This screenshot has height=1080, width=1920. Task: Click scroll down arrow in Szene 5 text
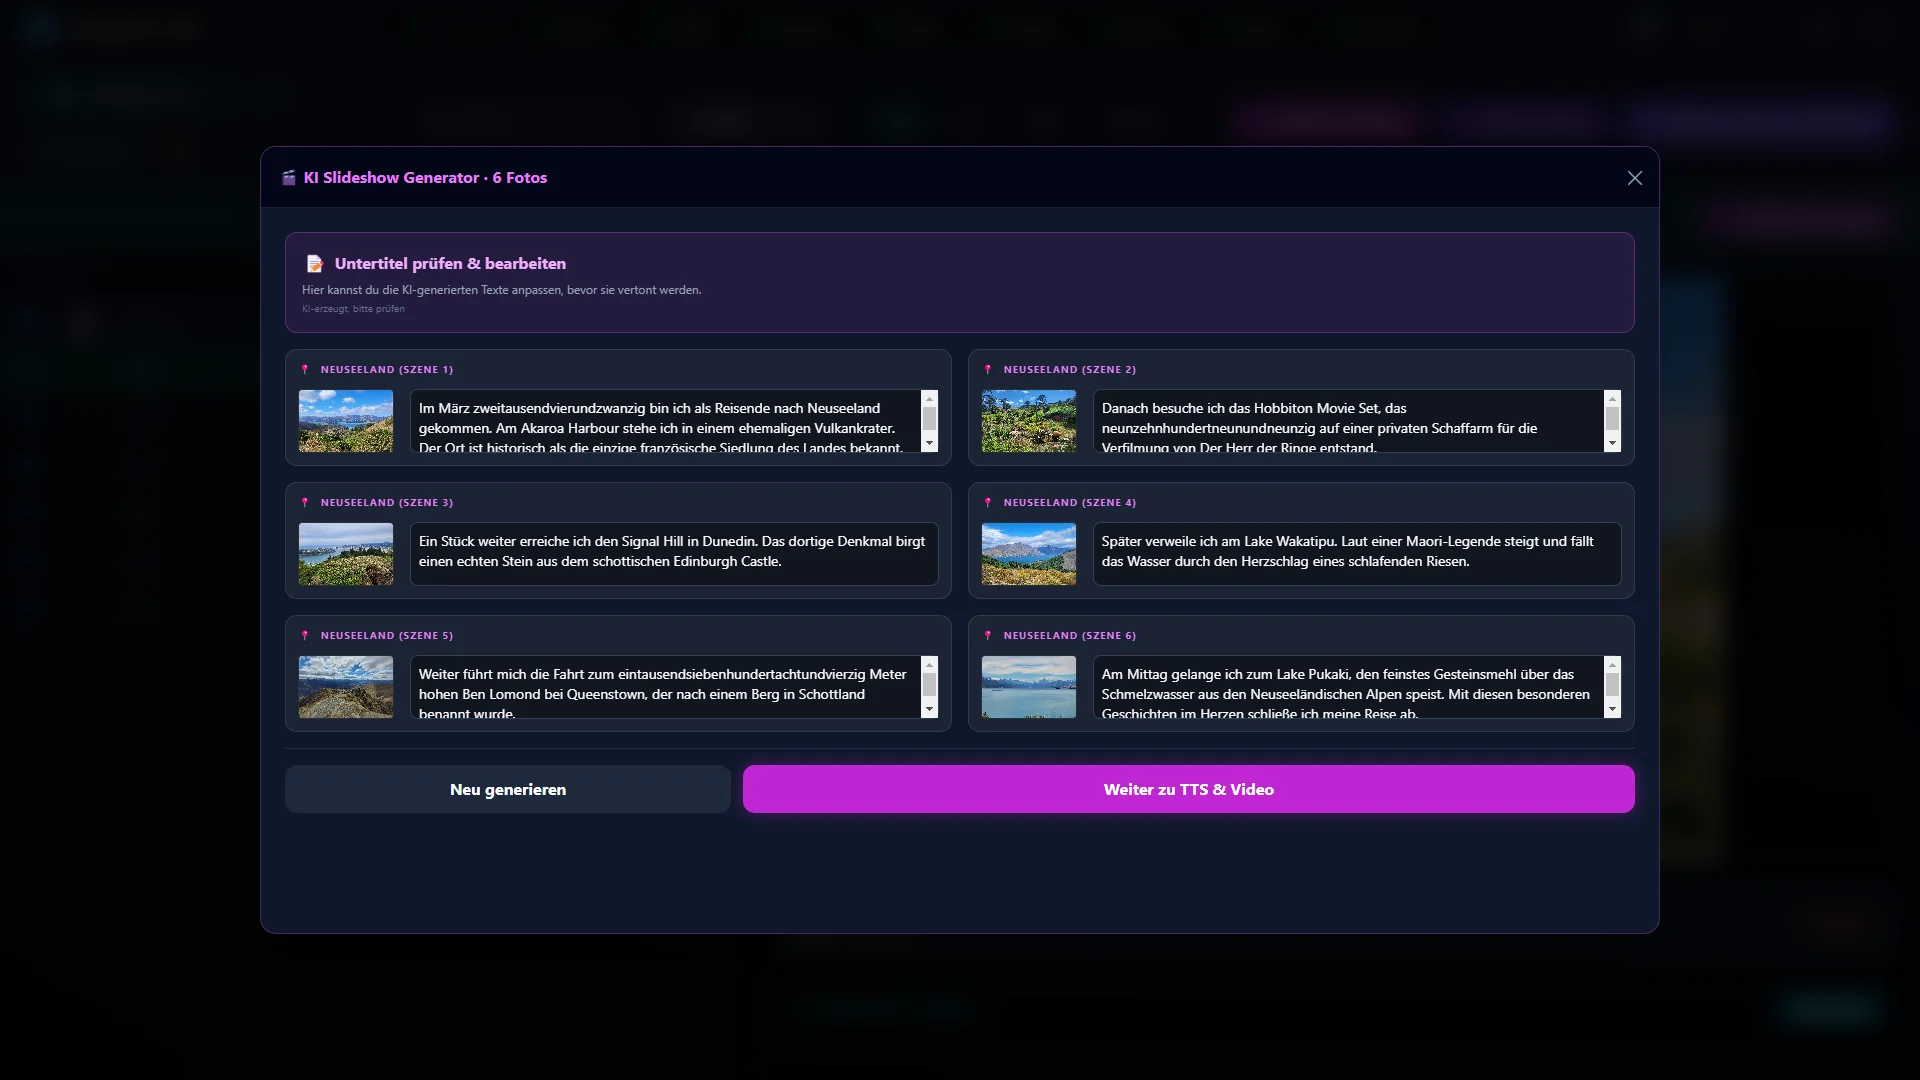[x=929, y=709]
